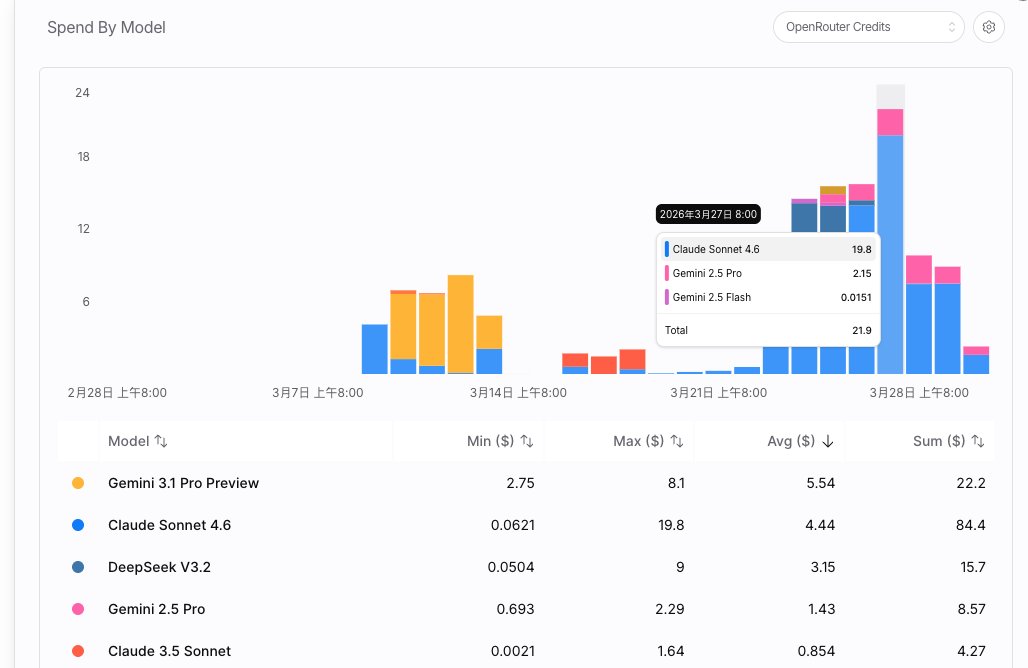Click sort arrows icon beside Model header
This screenshot has height=668, width=1028.
pos(161,441)
